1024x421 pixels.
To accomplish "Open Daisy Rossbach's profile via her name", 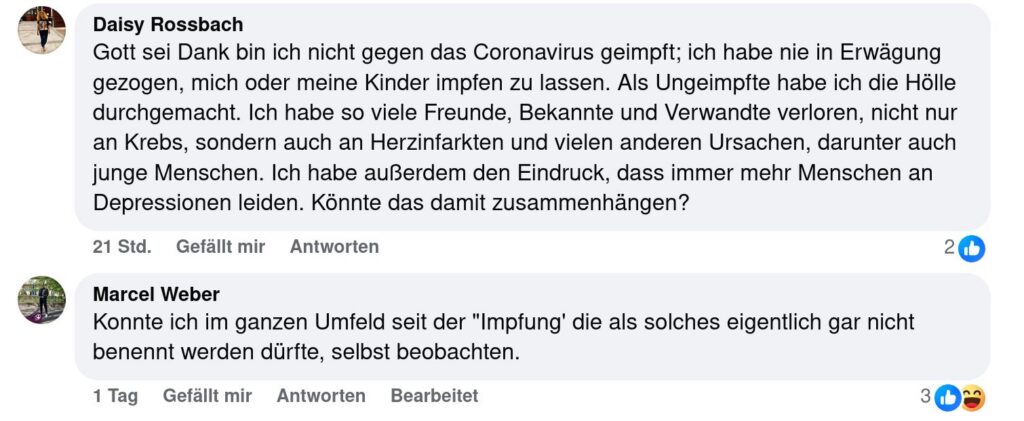I will pos(167,24).
